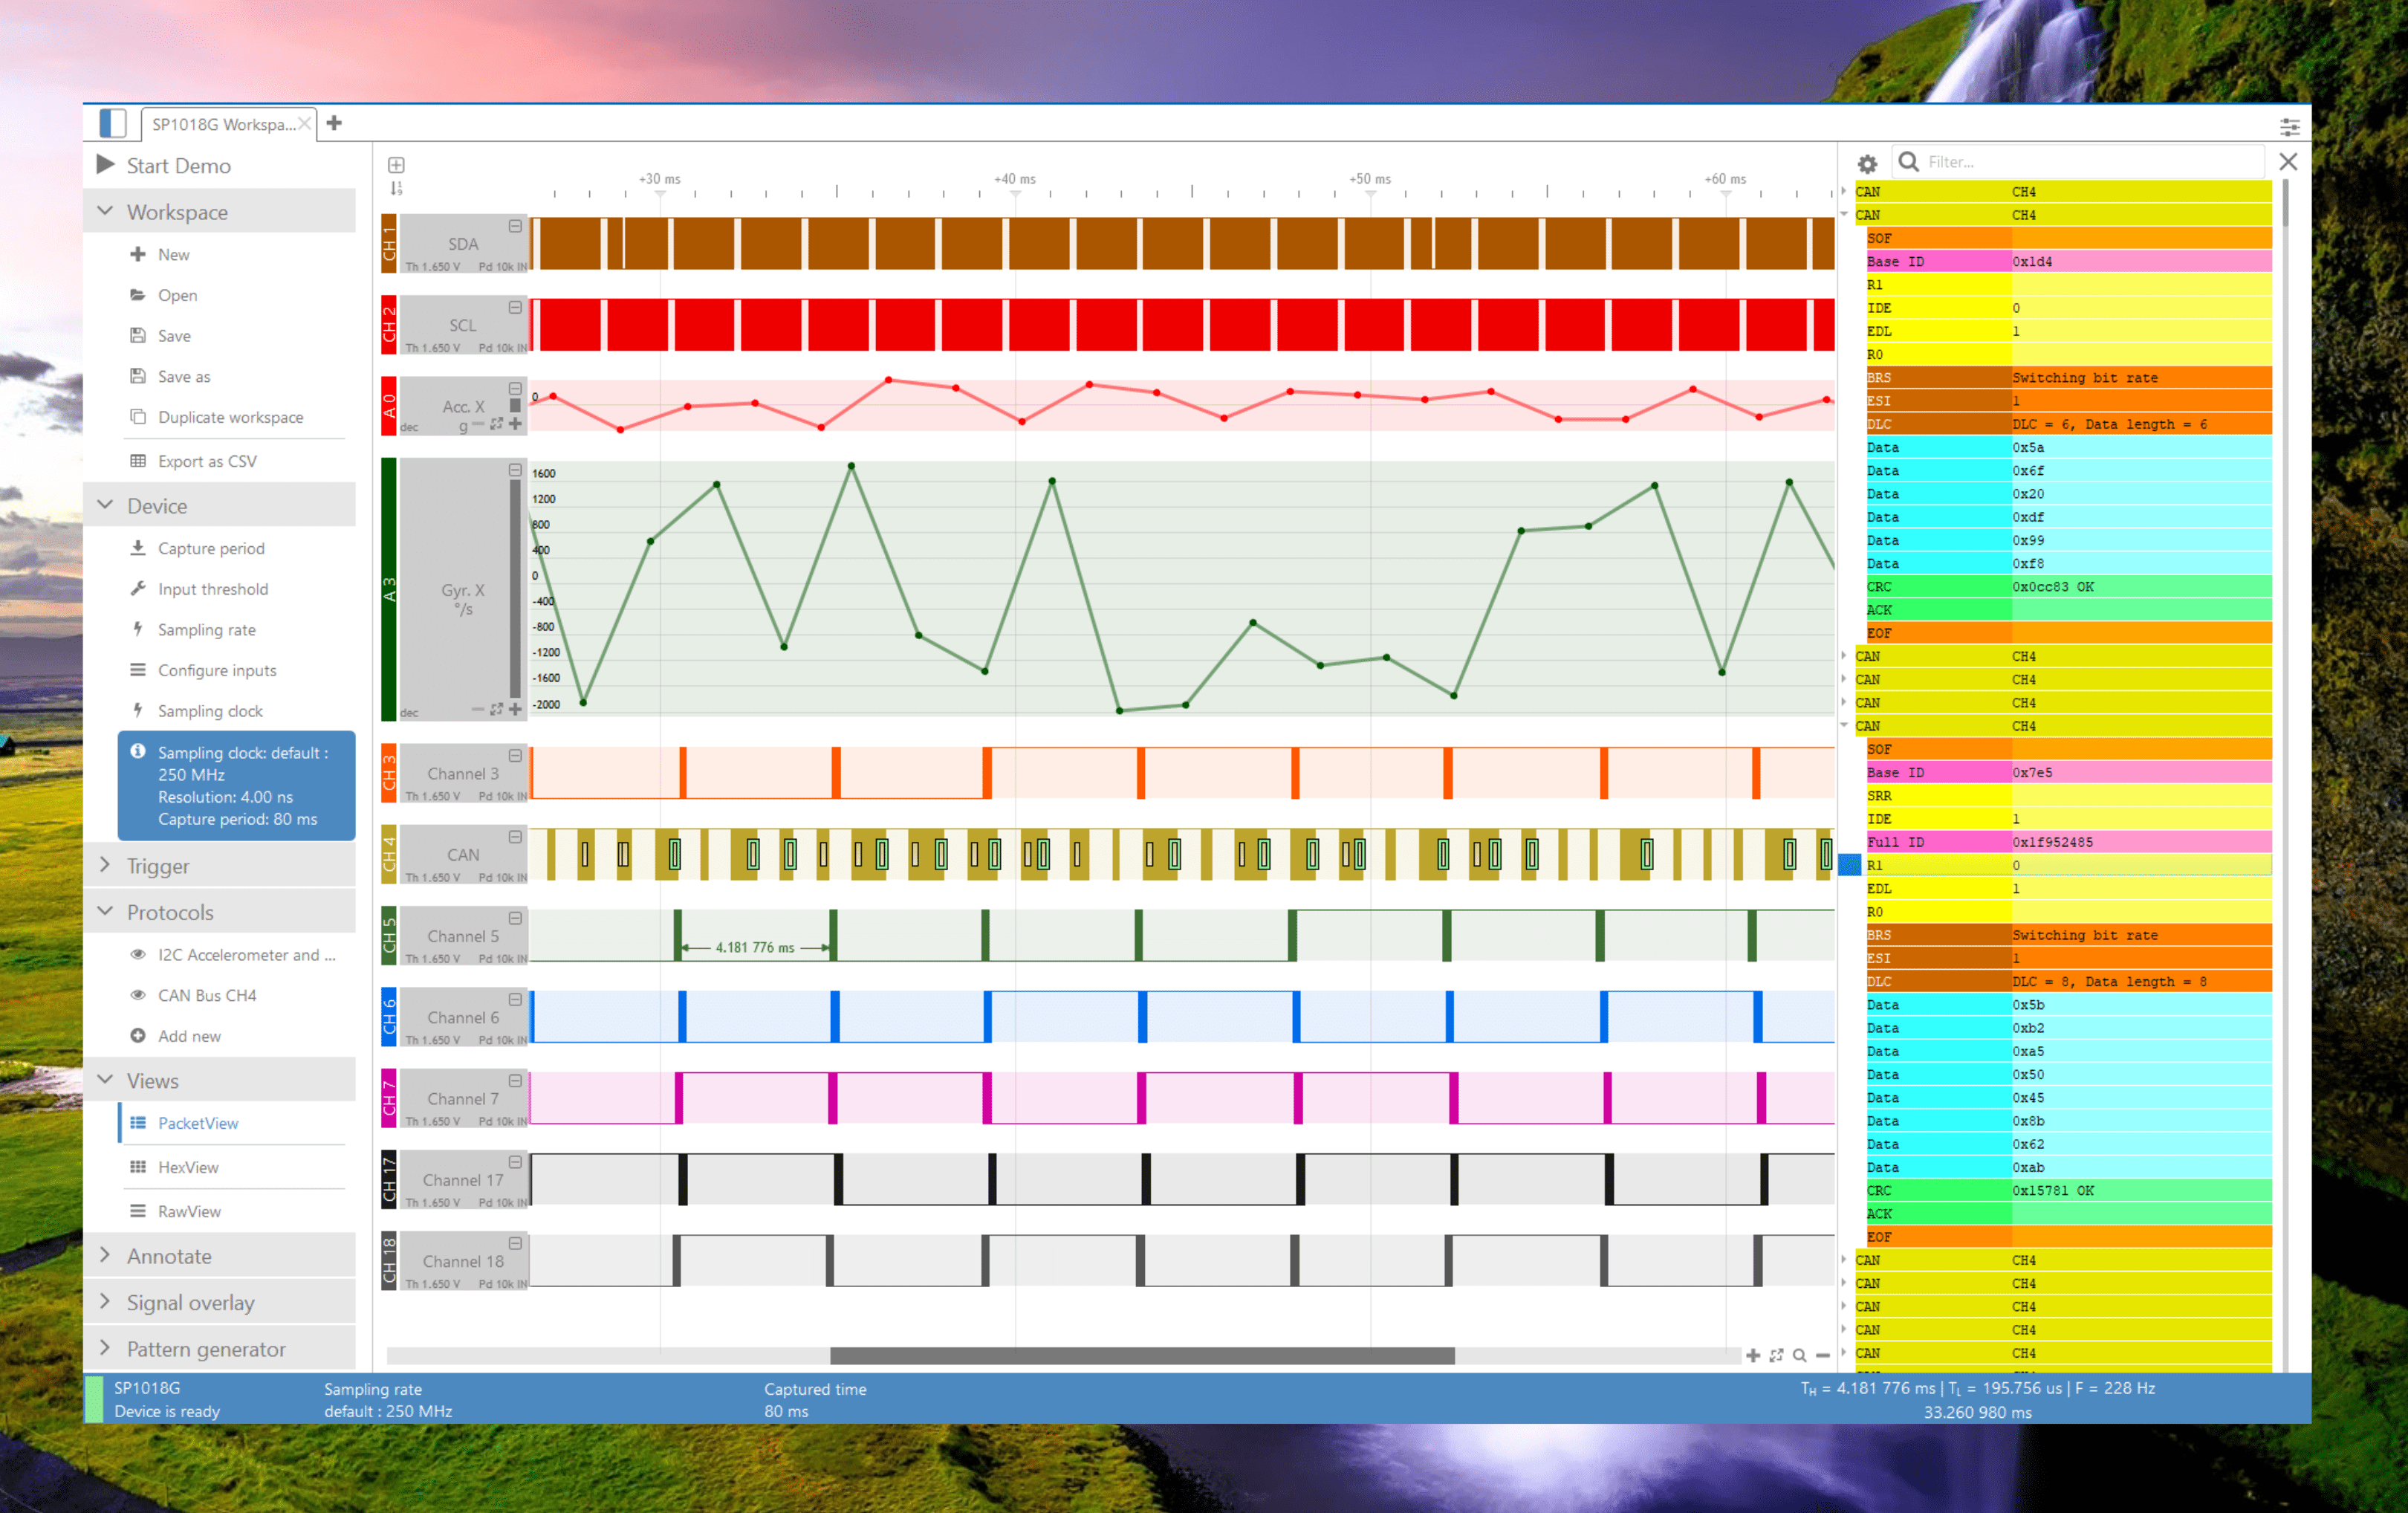Image resolution: width=2408 pixels, height=1513 pixels.
Task: Toggle the left sidebar panel icon
Action: coord(113,123)
